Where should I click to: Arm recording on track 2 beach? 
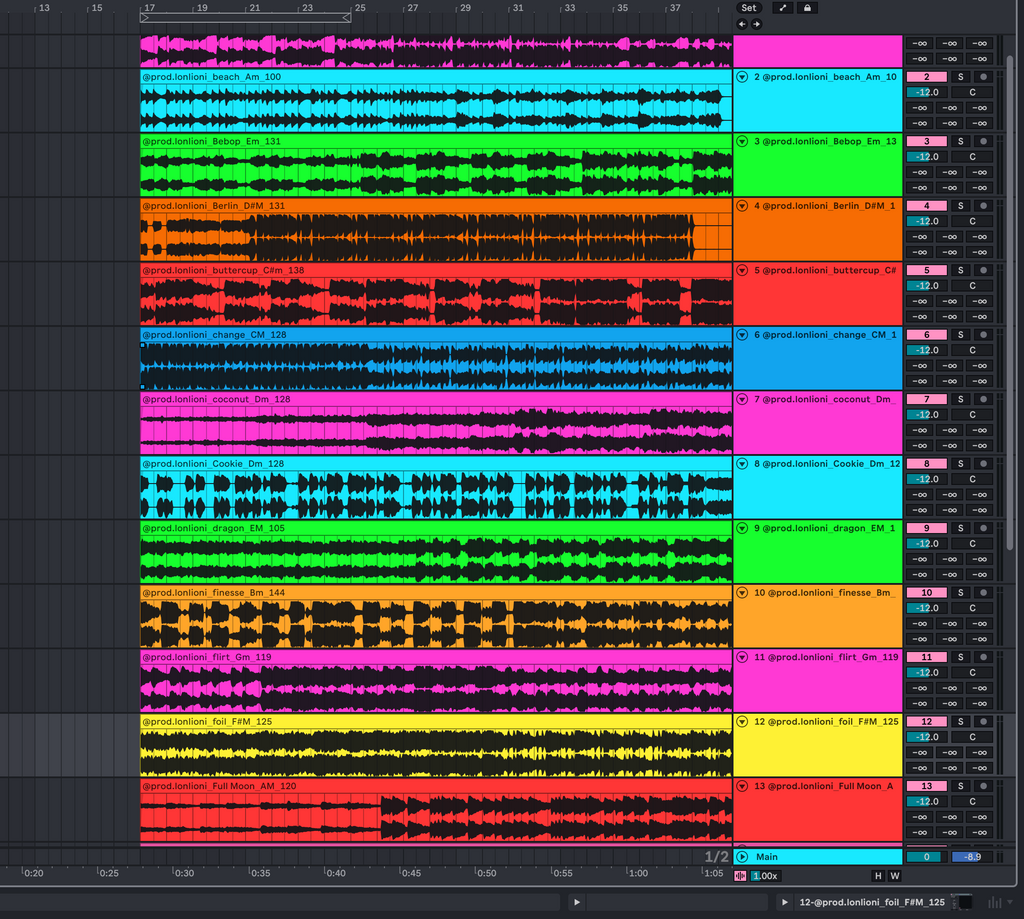pyautogui.click(x=983, y=77)
